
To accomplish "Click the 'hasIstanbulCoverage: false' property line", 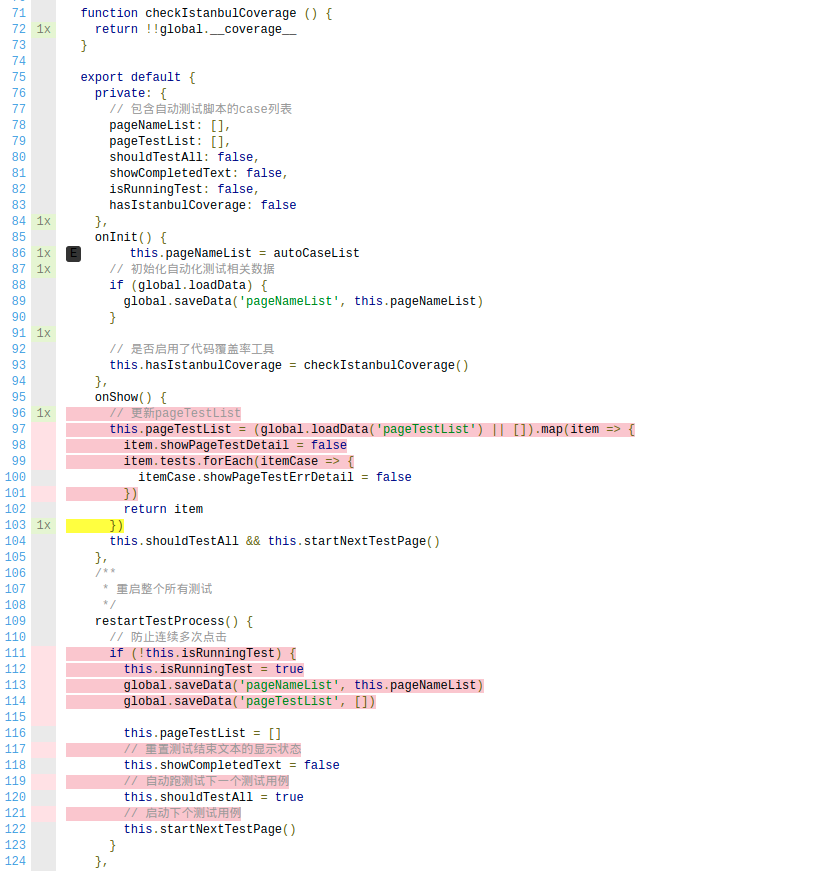I will point(202,205).
